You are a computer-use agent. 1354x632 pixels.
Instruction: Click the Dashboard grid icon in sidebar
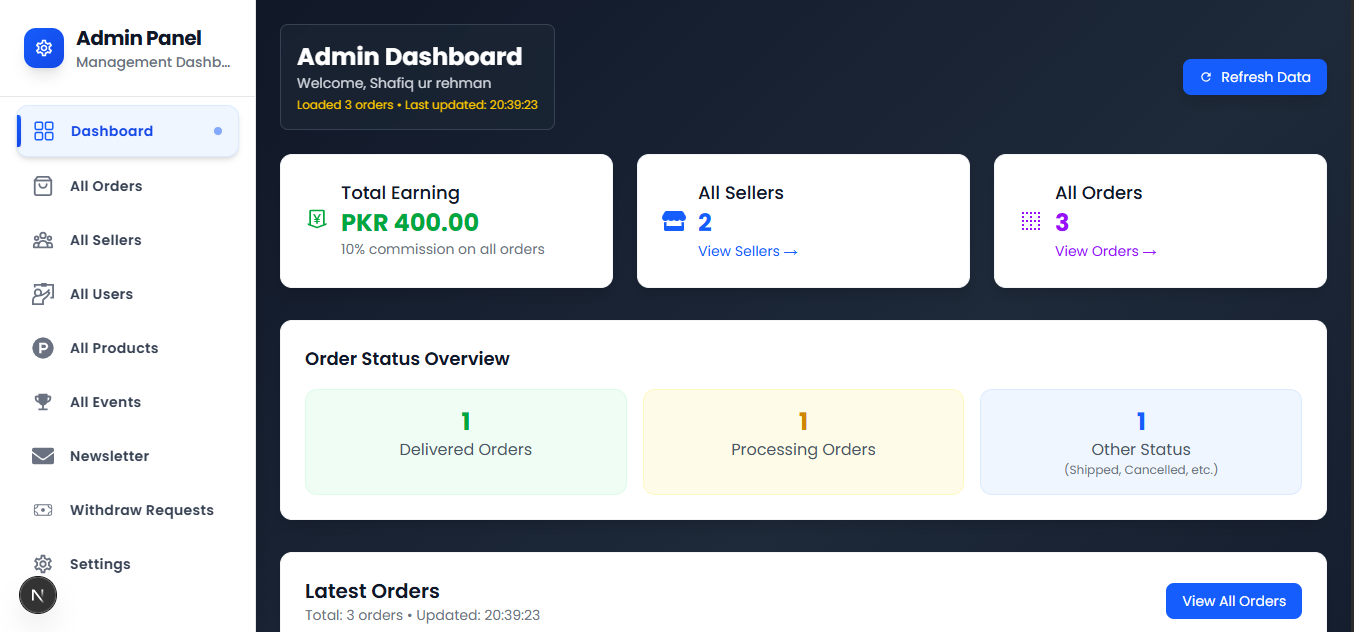coord(44,131)
